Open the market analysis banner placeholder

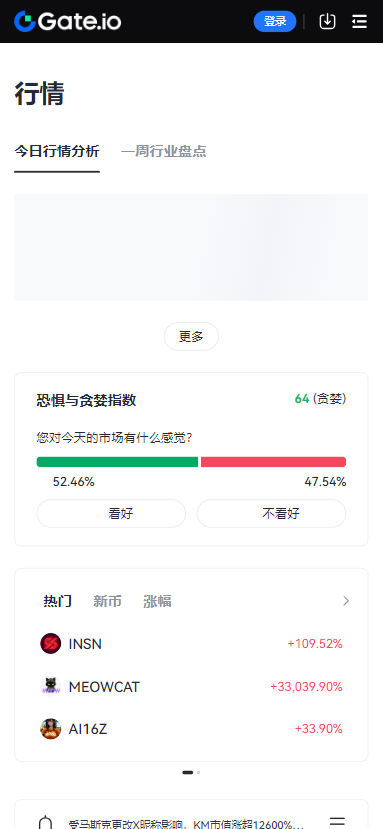(x=191, y=247)
